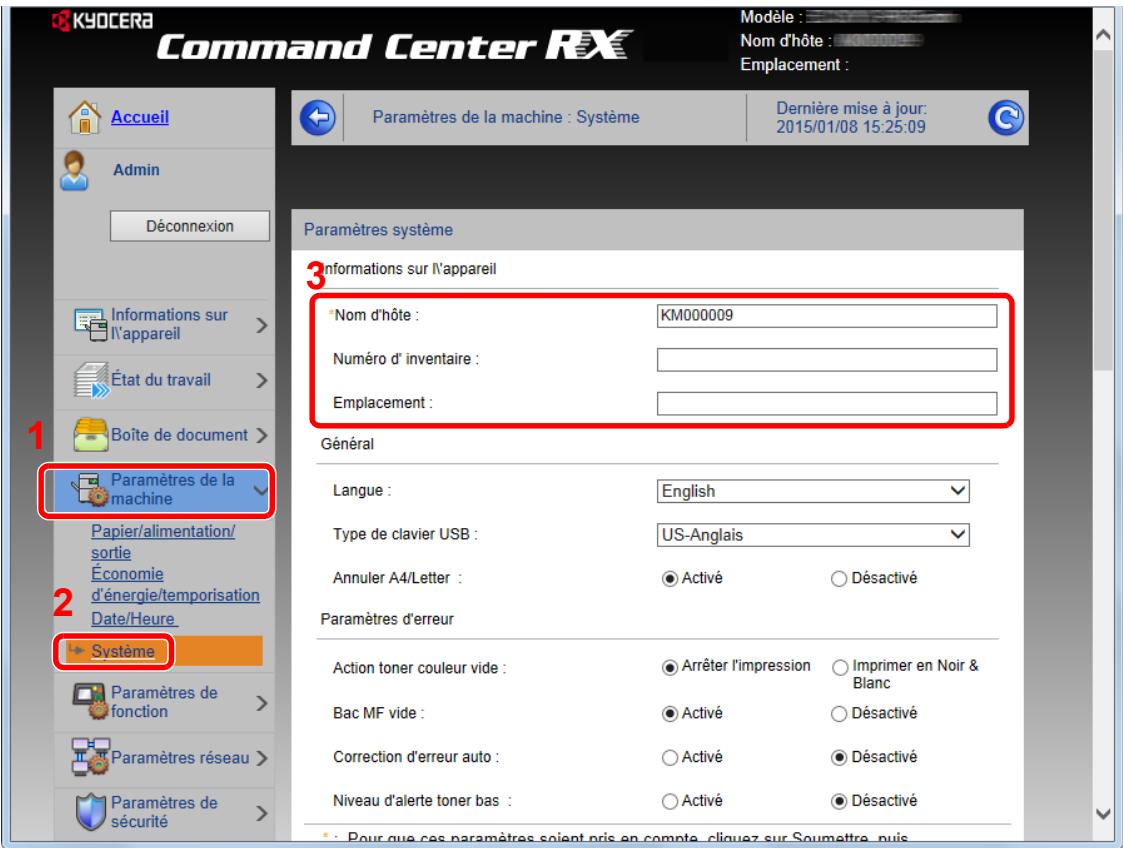Screen dimensions: 1123x848
Task: Click the Paramètres de sécurité shield icon
Action: tap(90, 812)
